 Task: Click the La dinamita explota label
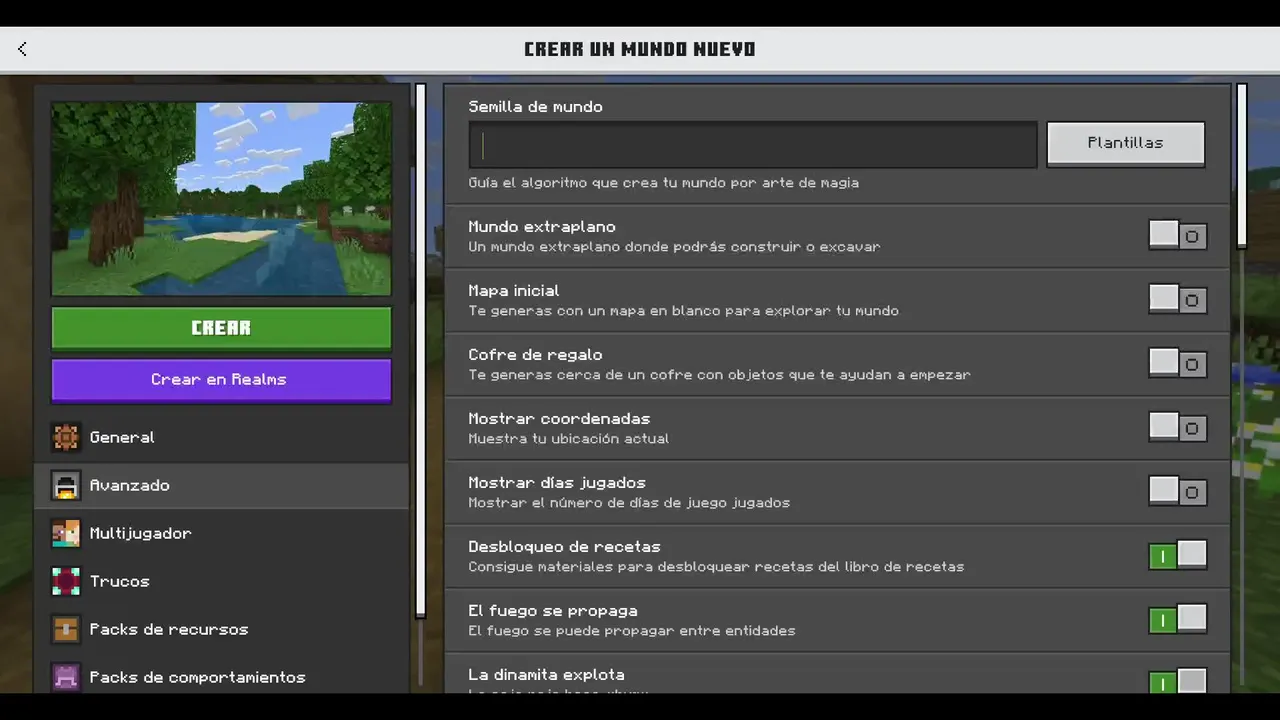546,675
